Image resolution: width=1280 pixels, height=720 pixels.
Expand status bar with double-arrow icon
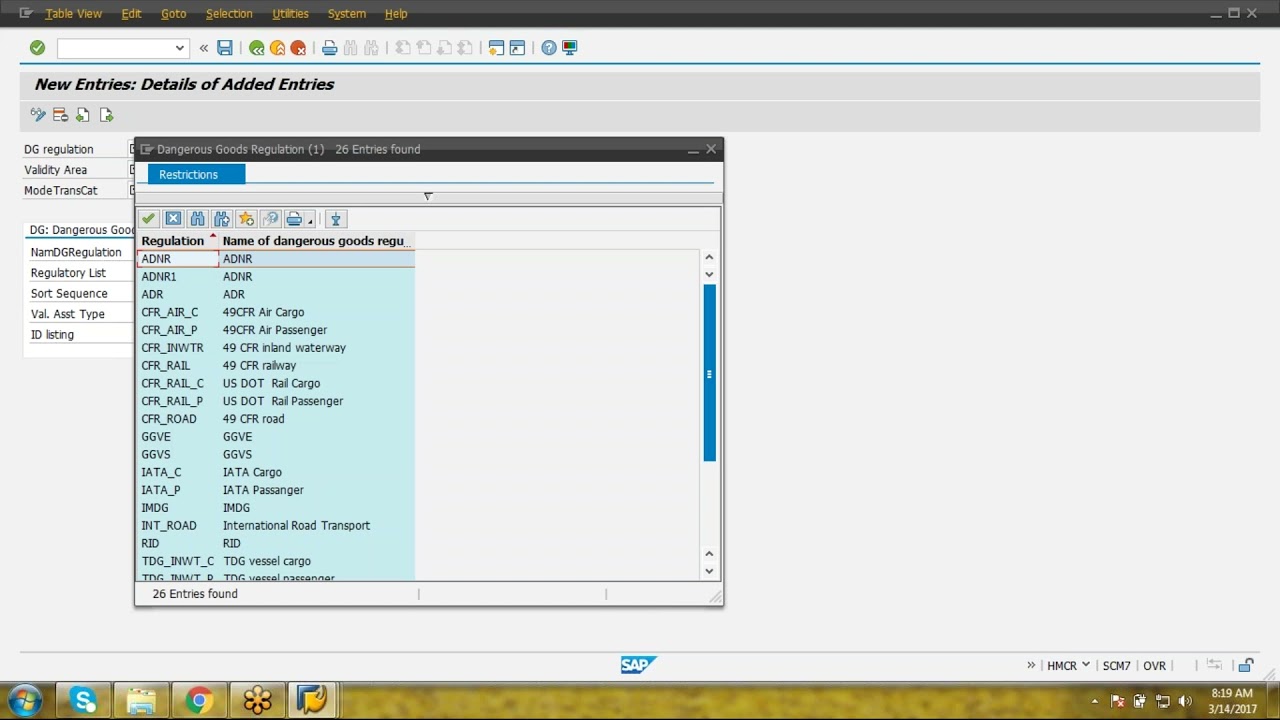click(1031, 666)
